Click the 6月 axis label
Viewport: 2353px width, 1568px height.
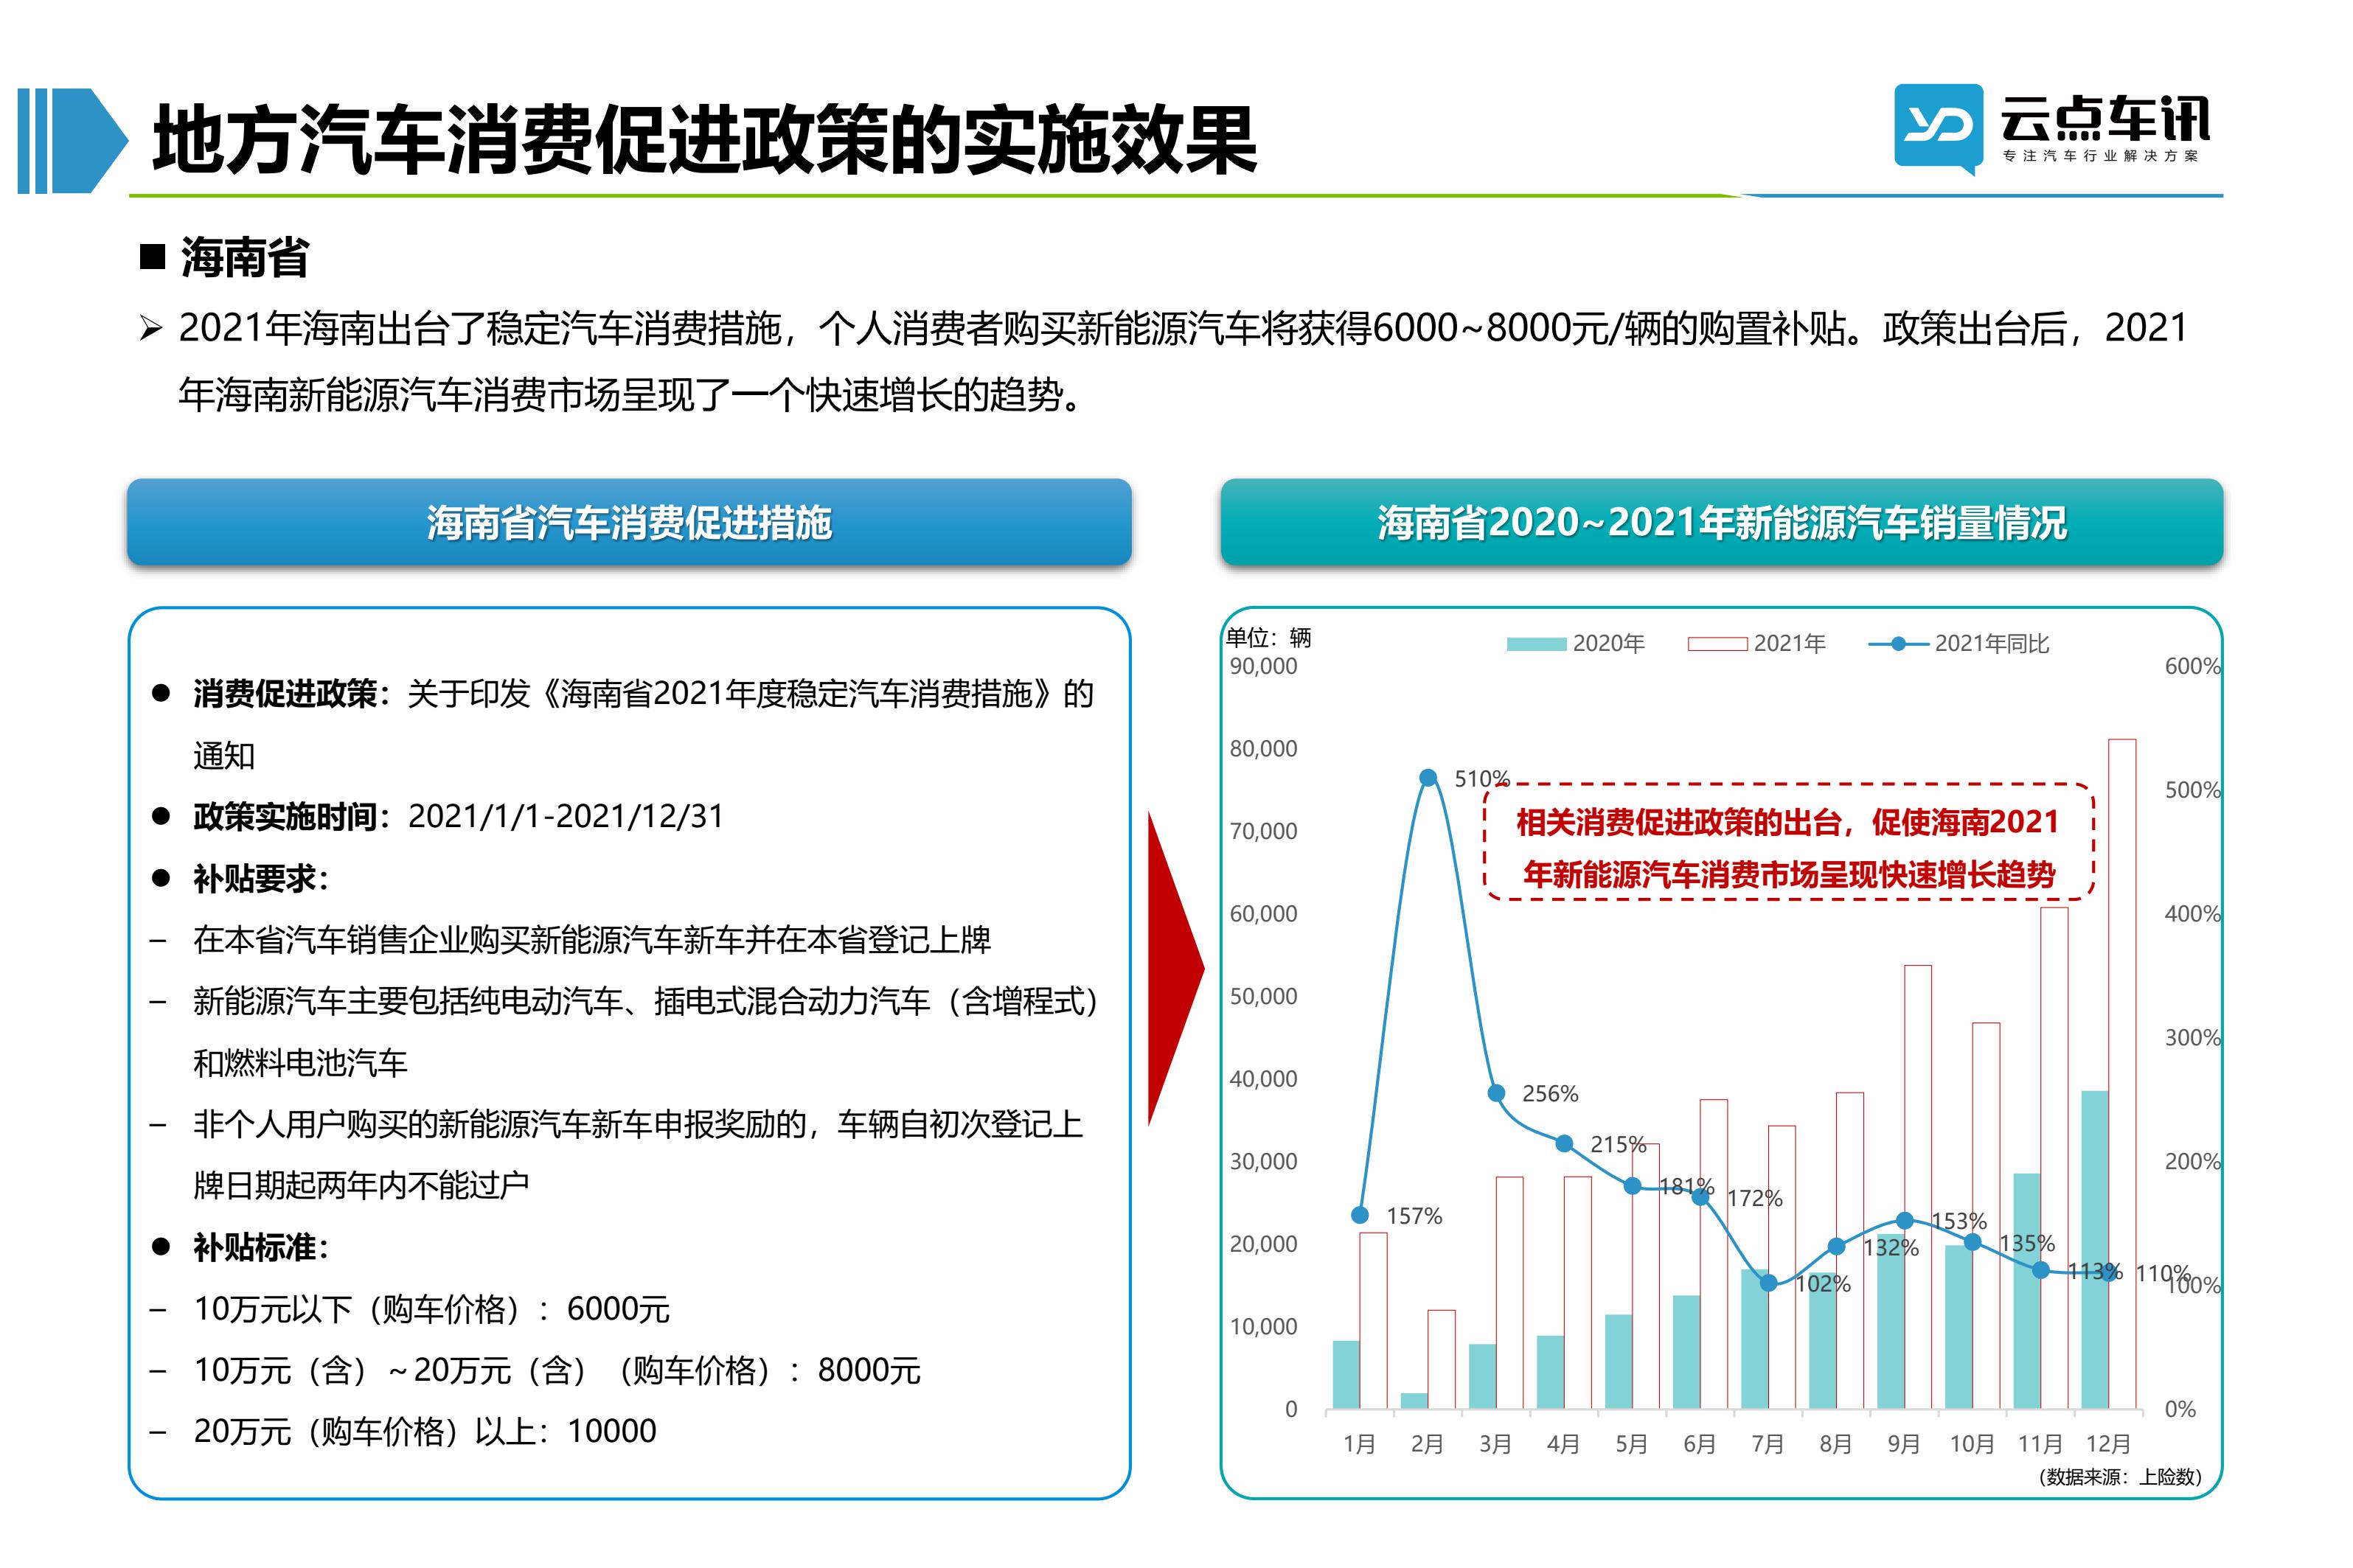click(x=1699, y=1444)
